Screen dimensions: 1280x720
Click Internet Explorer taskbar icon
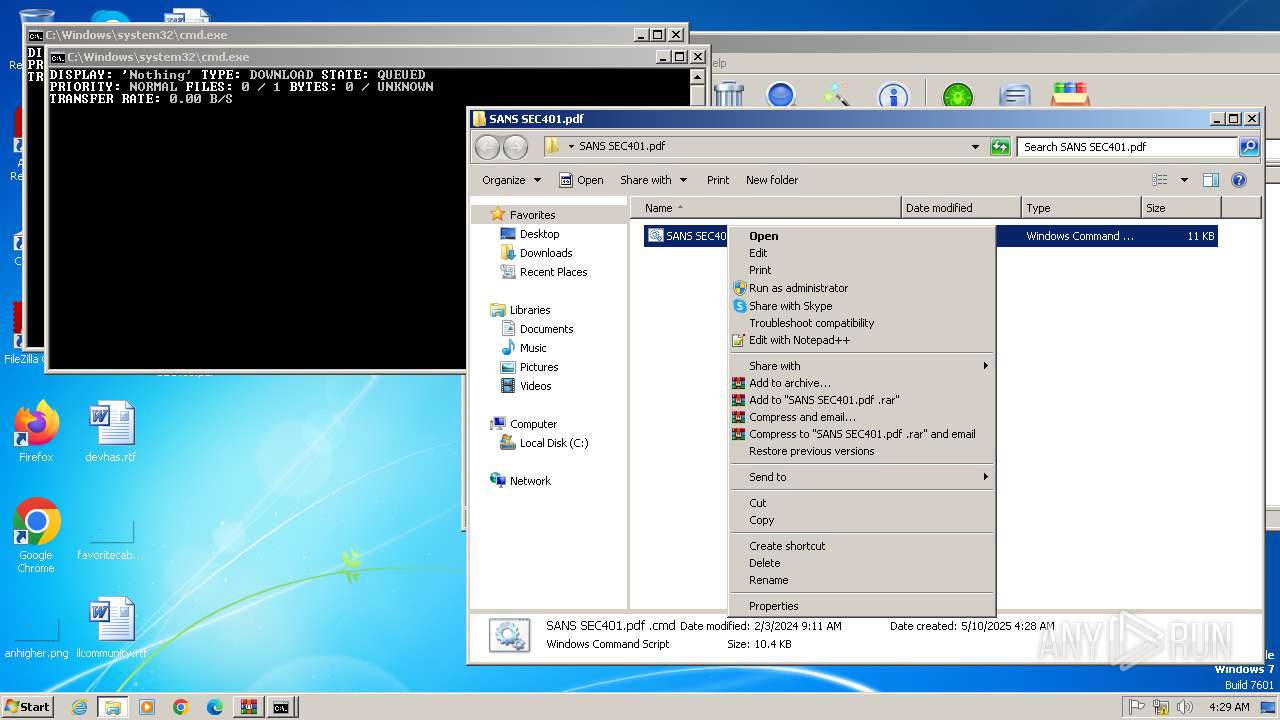[79, 707]
